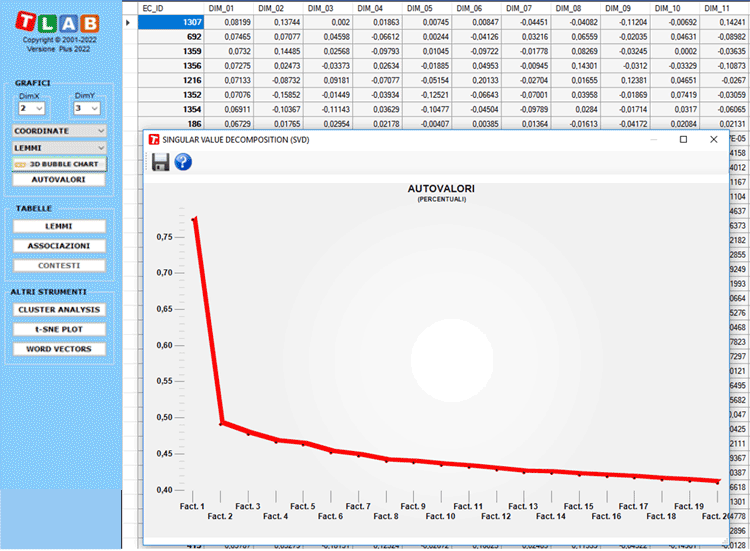Click the CONTESTI button
Screen dimensions: 750x551
coord(59,265)
